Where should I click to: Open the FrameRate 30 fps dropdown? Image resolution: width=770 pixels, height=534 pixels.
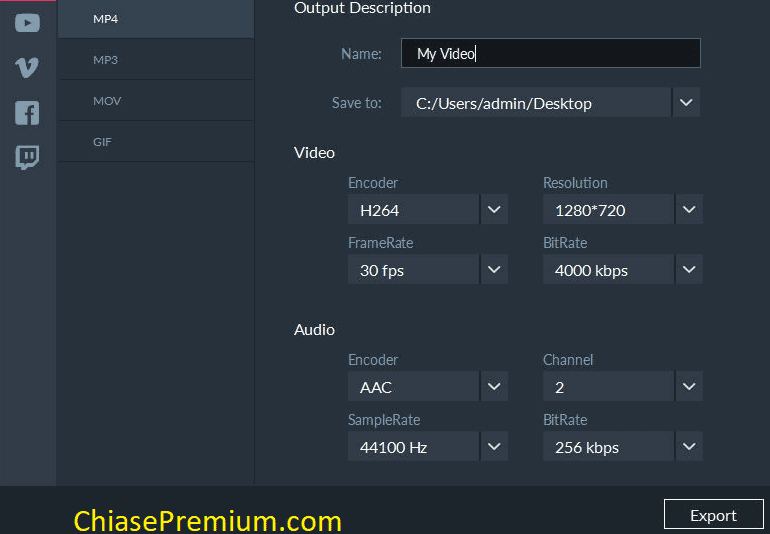click(494, 270)
